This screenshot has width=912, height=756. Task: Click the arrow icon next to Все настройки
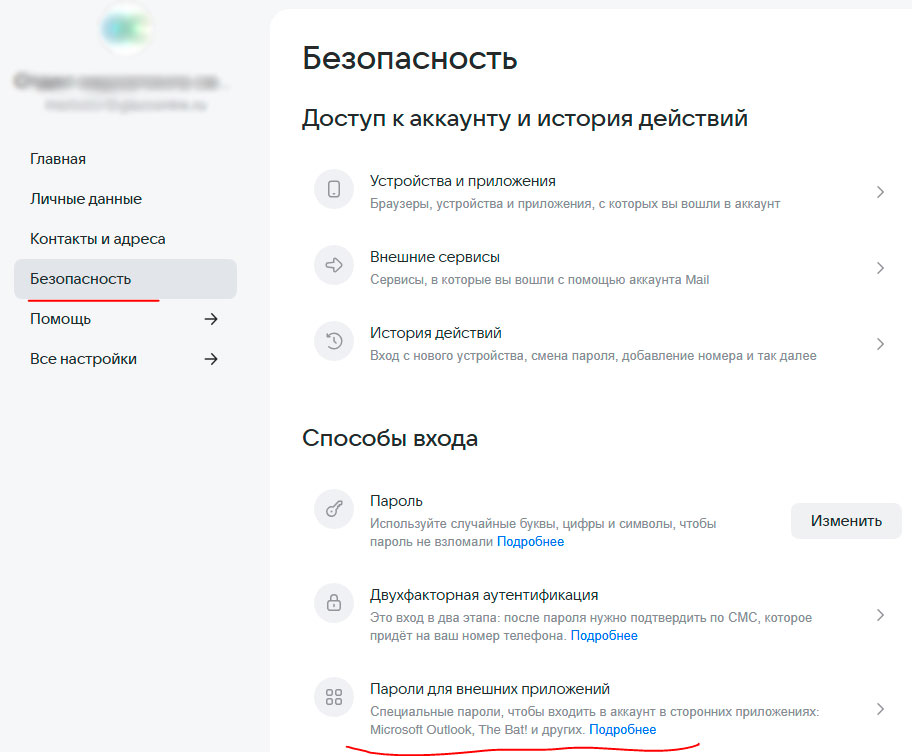click(211, 359)
